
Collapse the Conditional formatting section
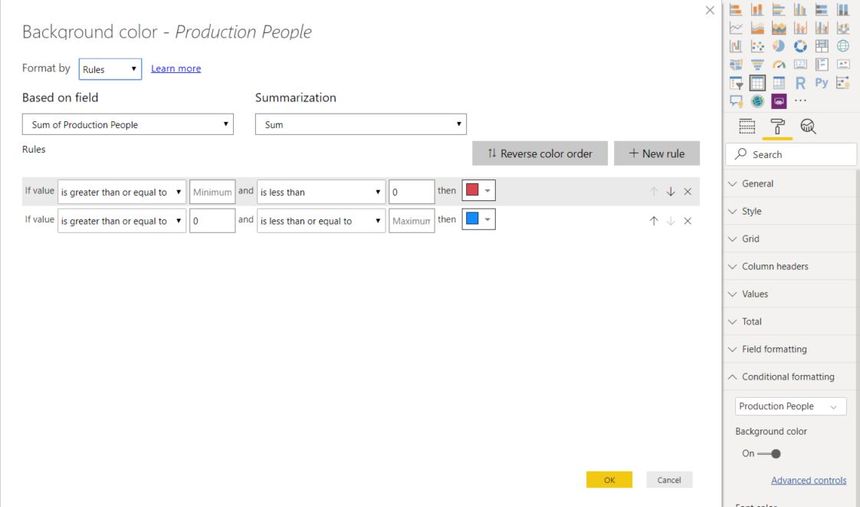(790, 377)
